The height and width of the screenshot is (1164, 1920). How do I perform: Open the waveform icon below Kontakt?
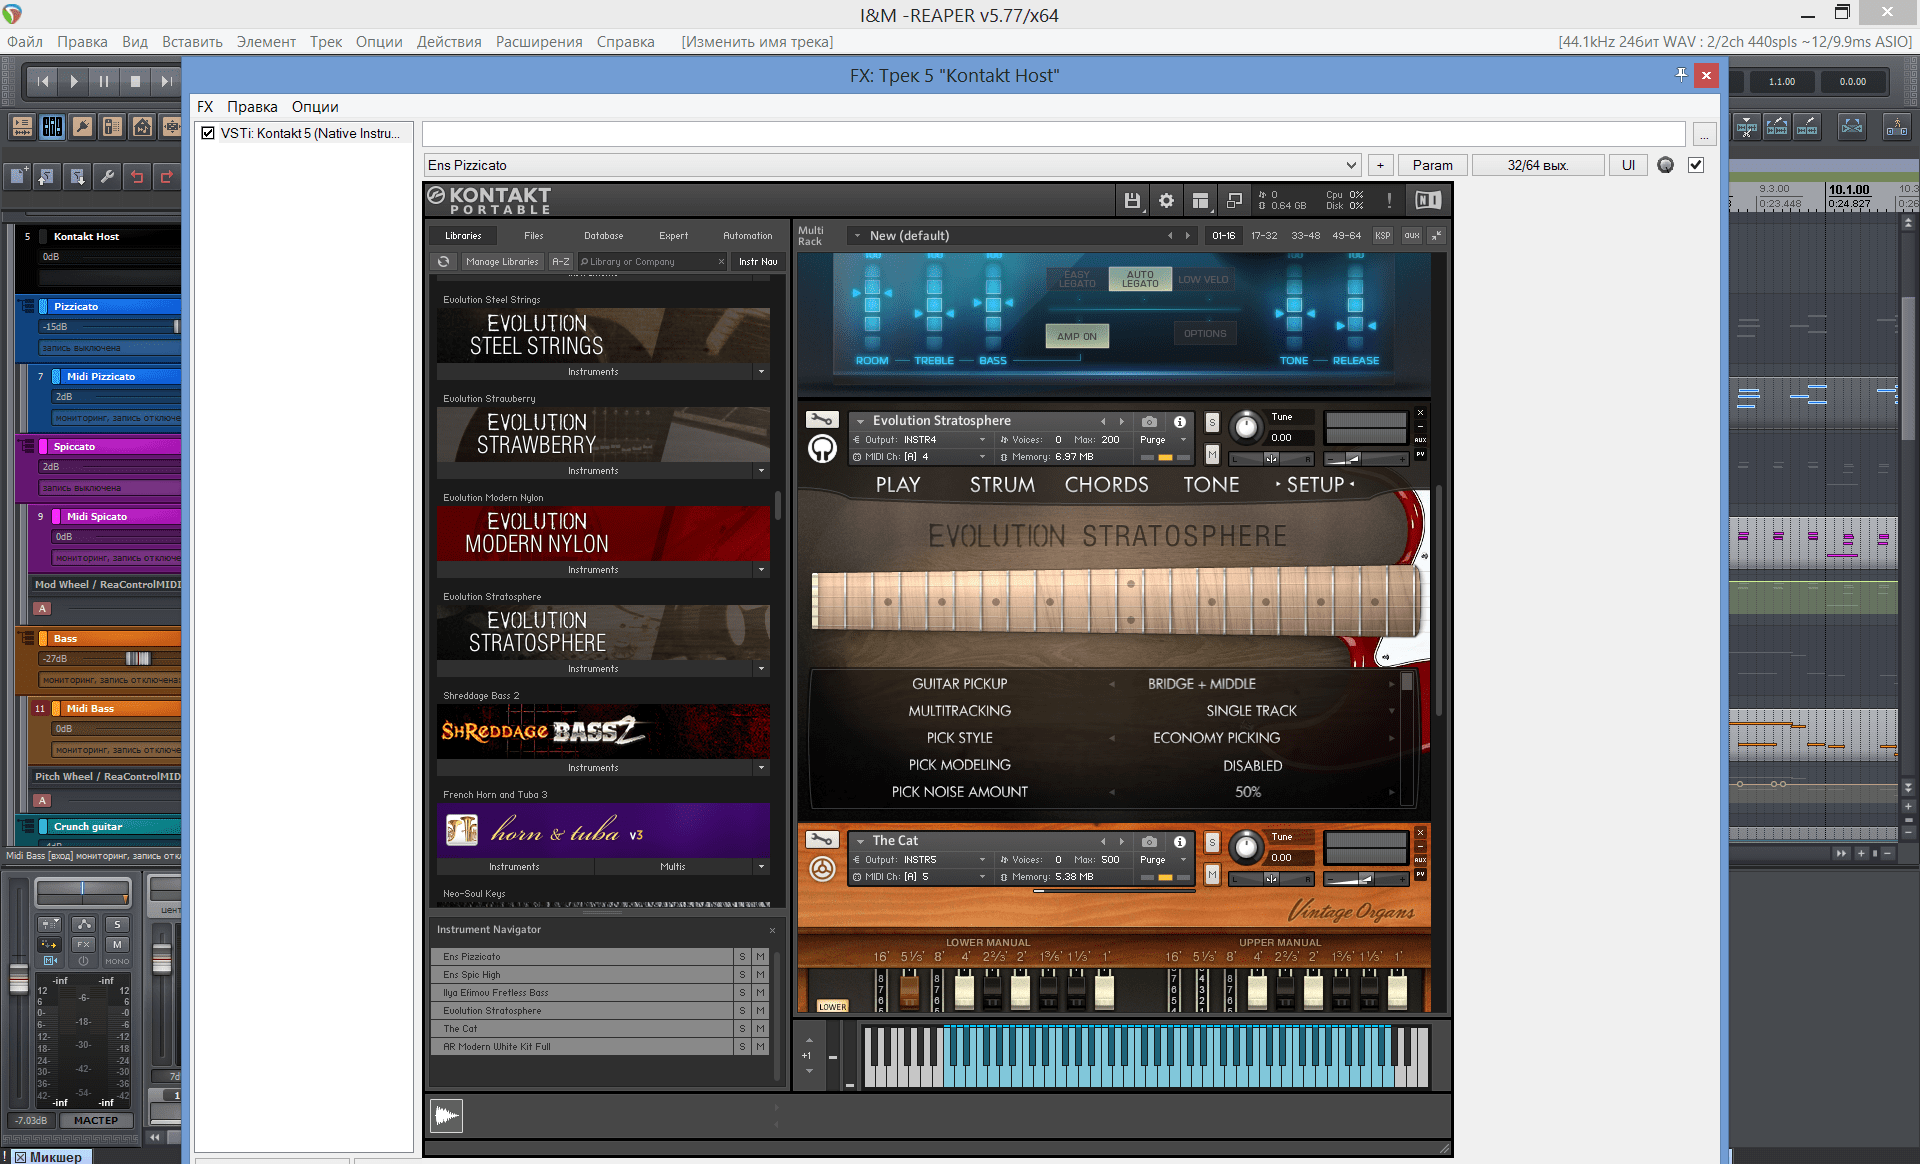(446, 1115)
